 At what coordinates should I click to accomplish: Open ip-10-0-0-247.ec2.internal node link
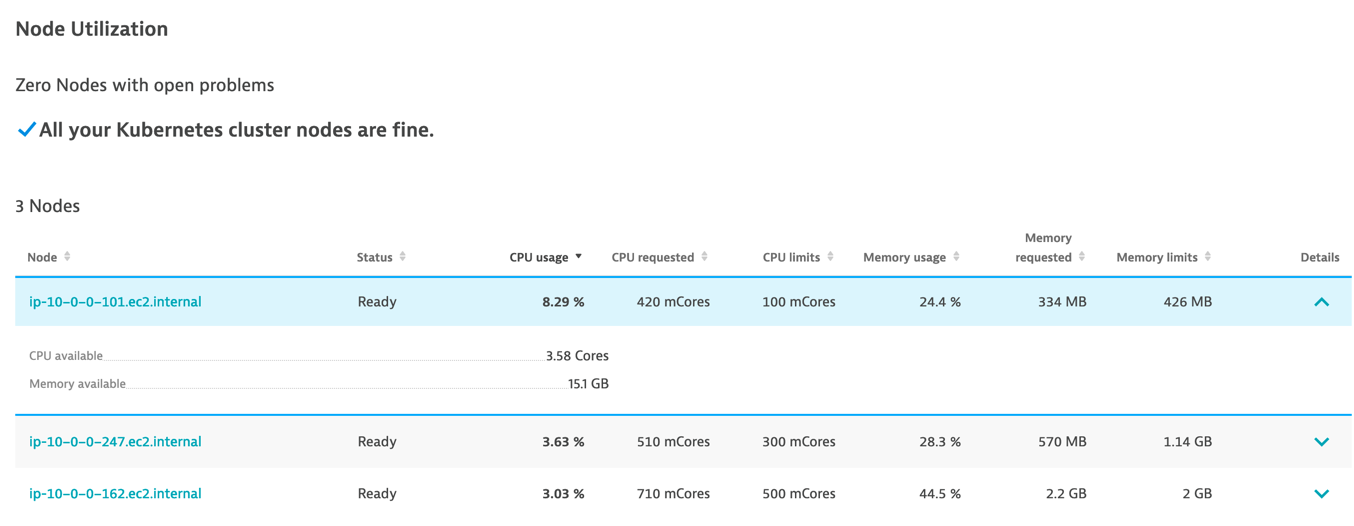[x=115, y=441]
